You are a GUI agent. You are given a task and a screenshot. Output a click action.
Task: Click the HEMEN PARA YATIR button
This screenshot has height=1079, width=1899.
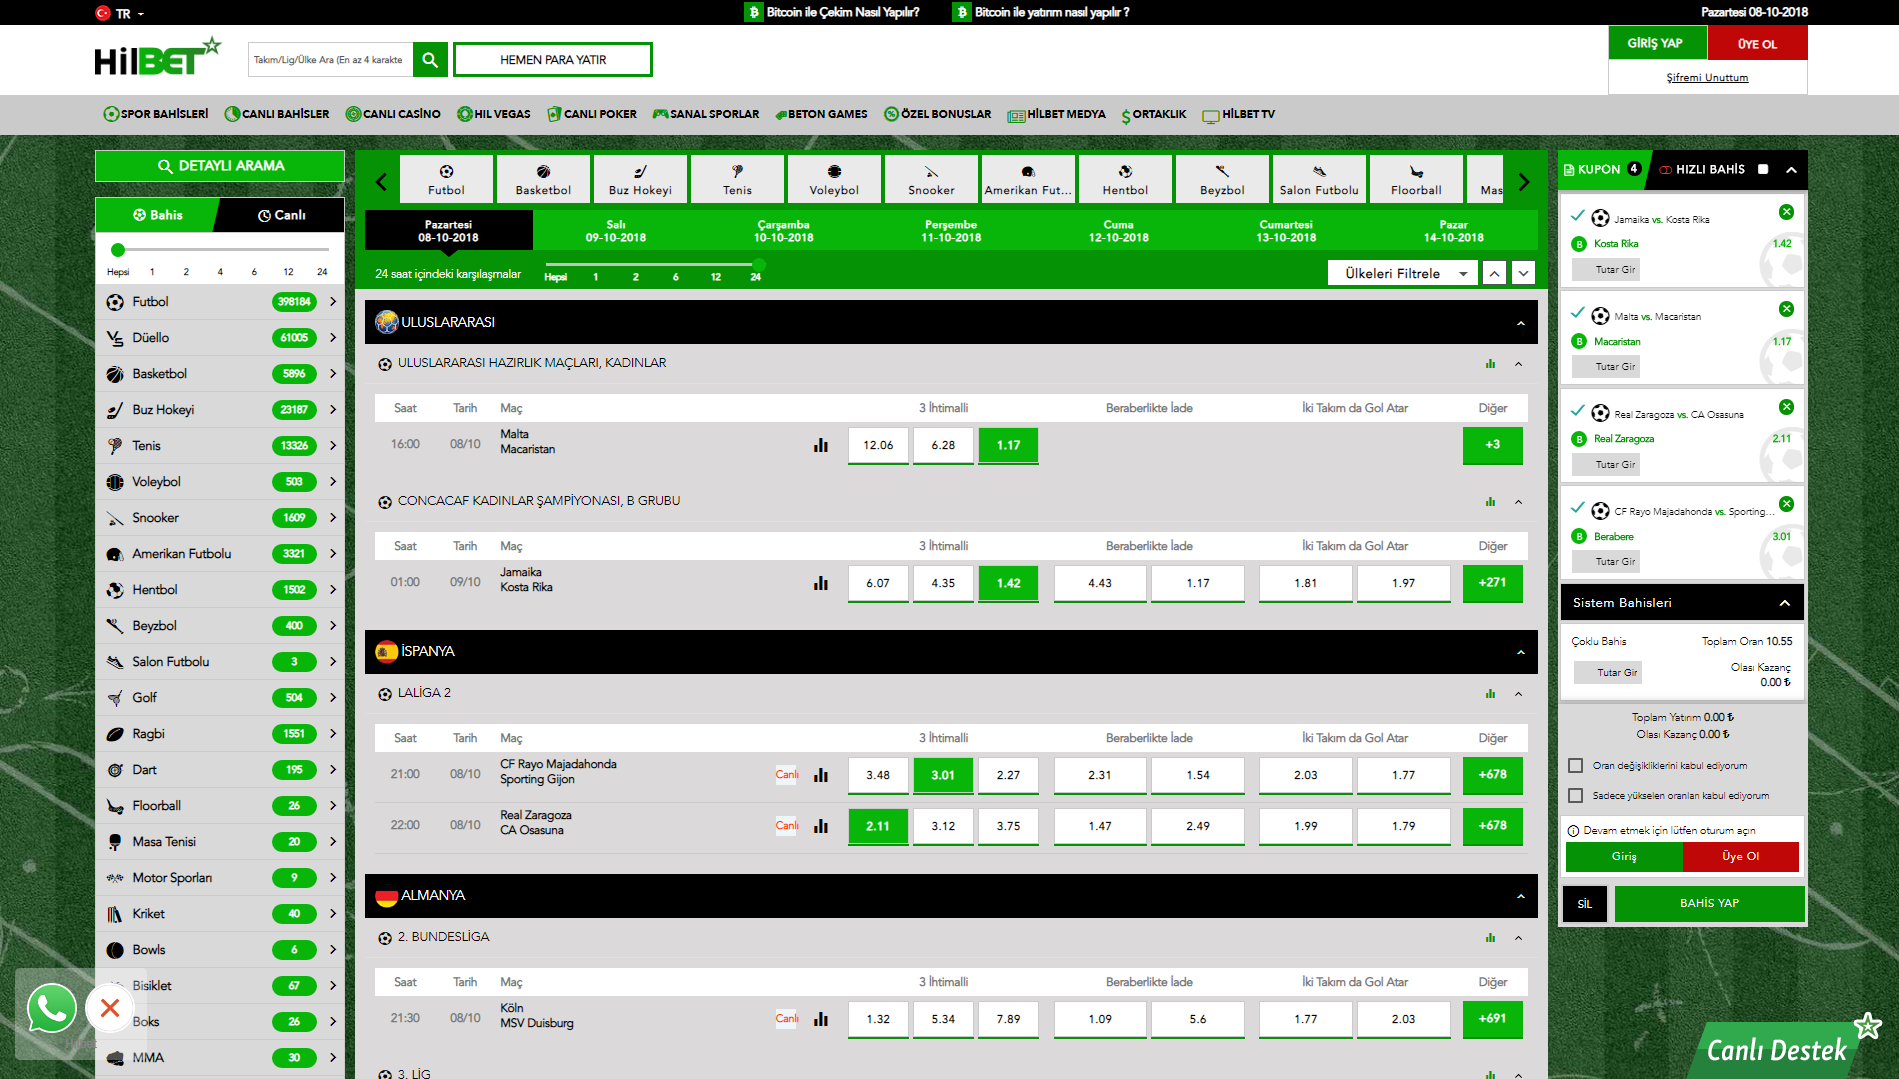(553, 60)
